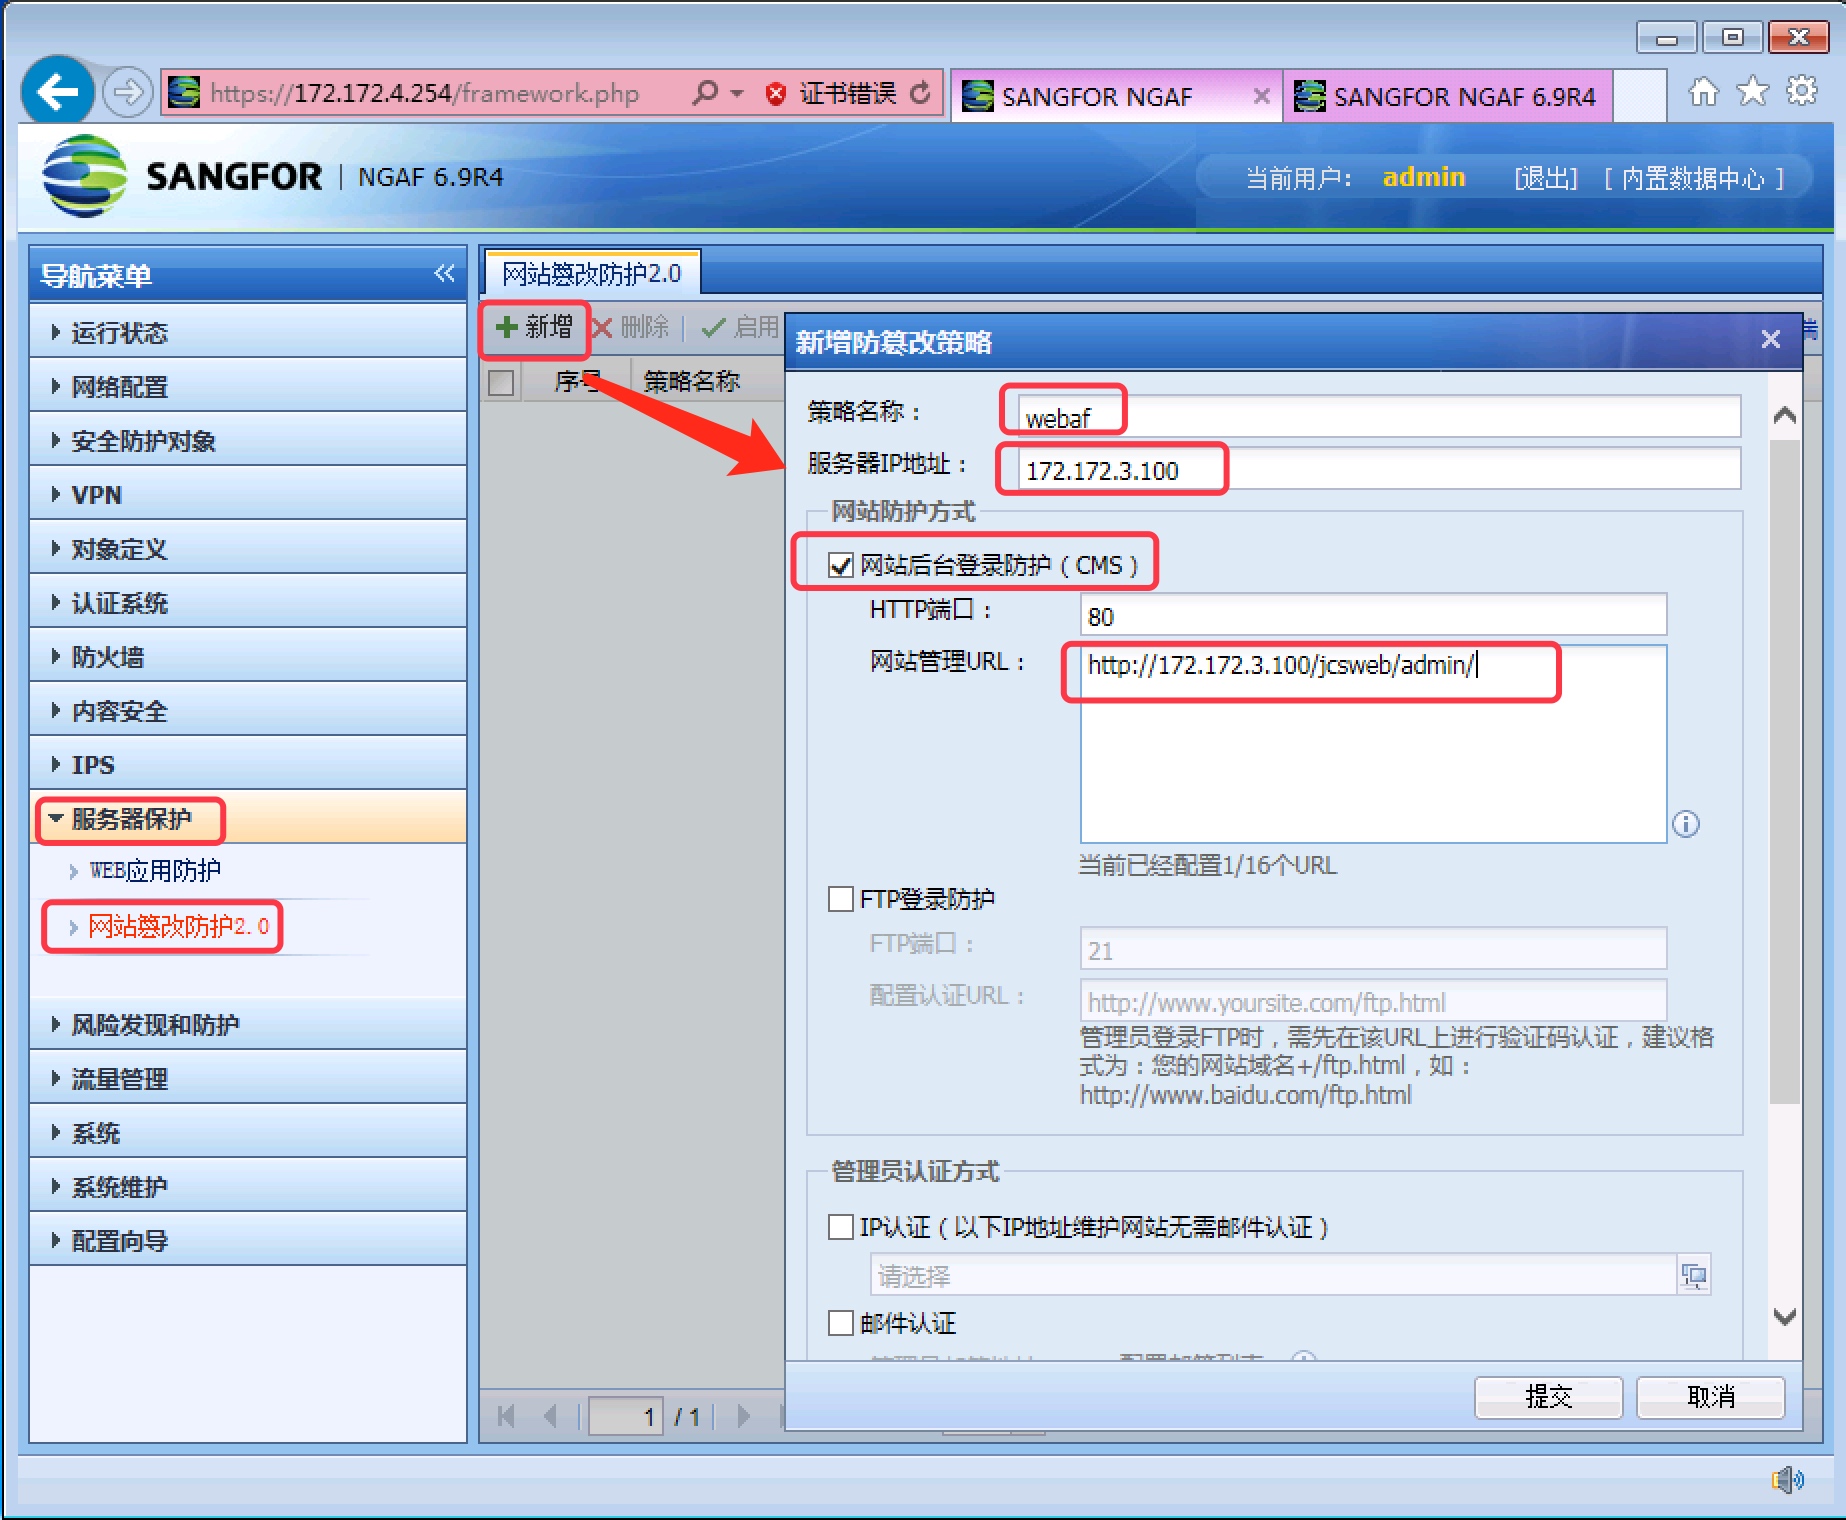Open the 内置数据中心 link
1846x1520 pixels.
[x=1694, y=178]
